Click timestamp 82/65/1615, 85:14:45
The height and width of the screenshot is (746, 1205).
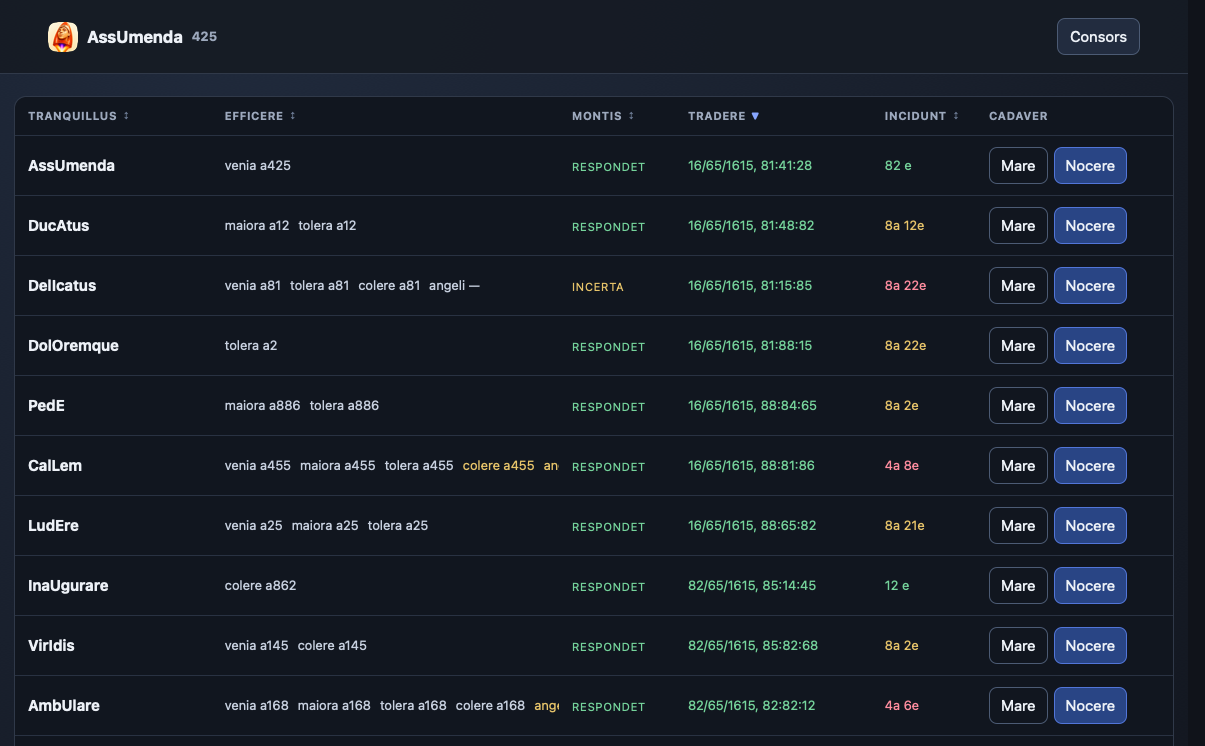(x=752, y=586)
